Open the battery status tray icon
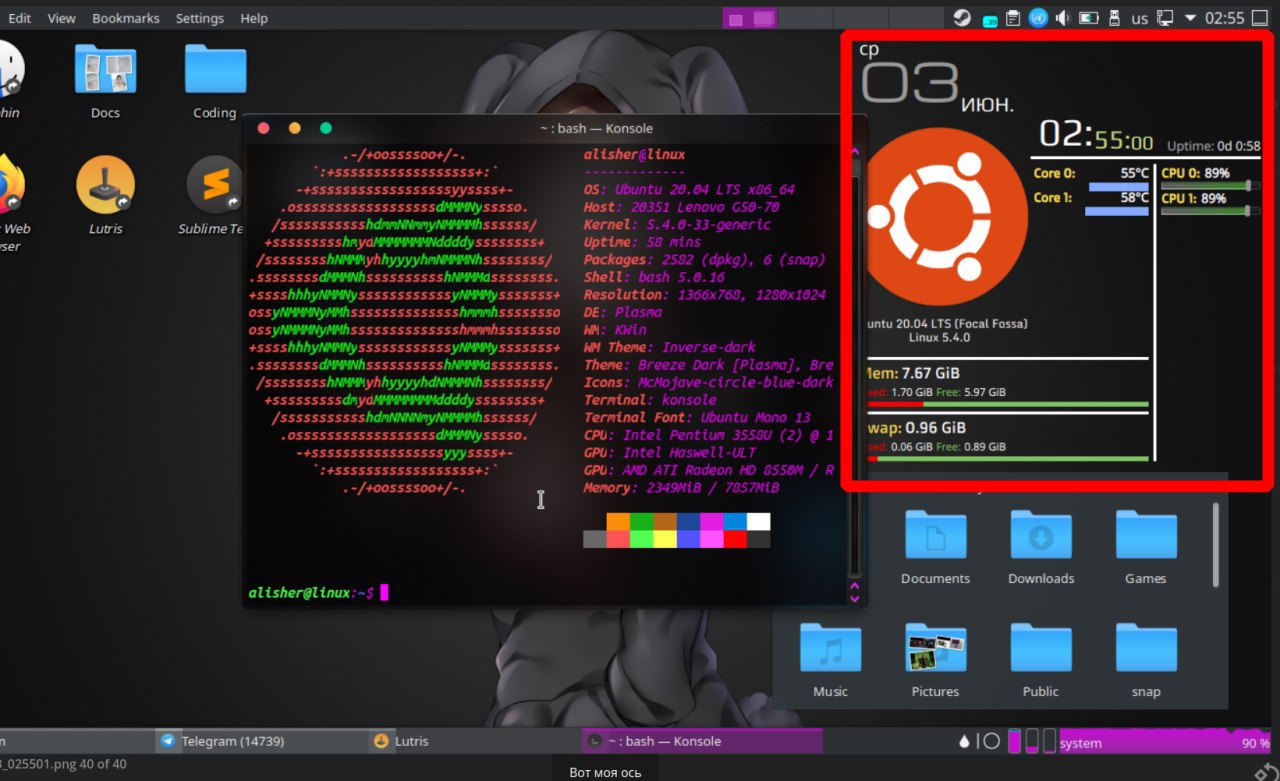This screenshot has width=1280, height=781. [1088, 18]
